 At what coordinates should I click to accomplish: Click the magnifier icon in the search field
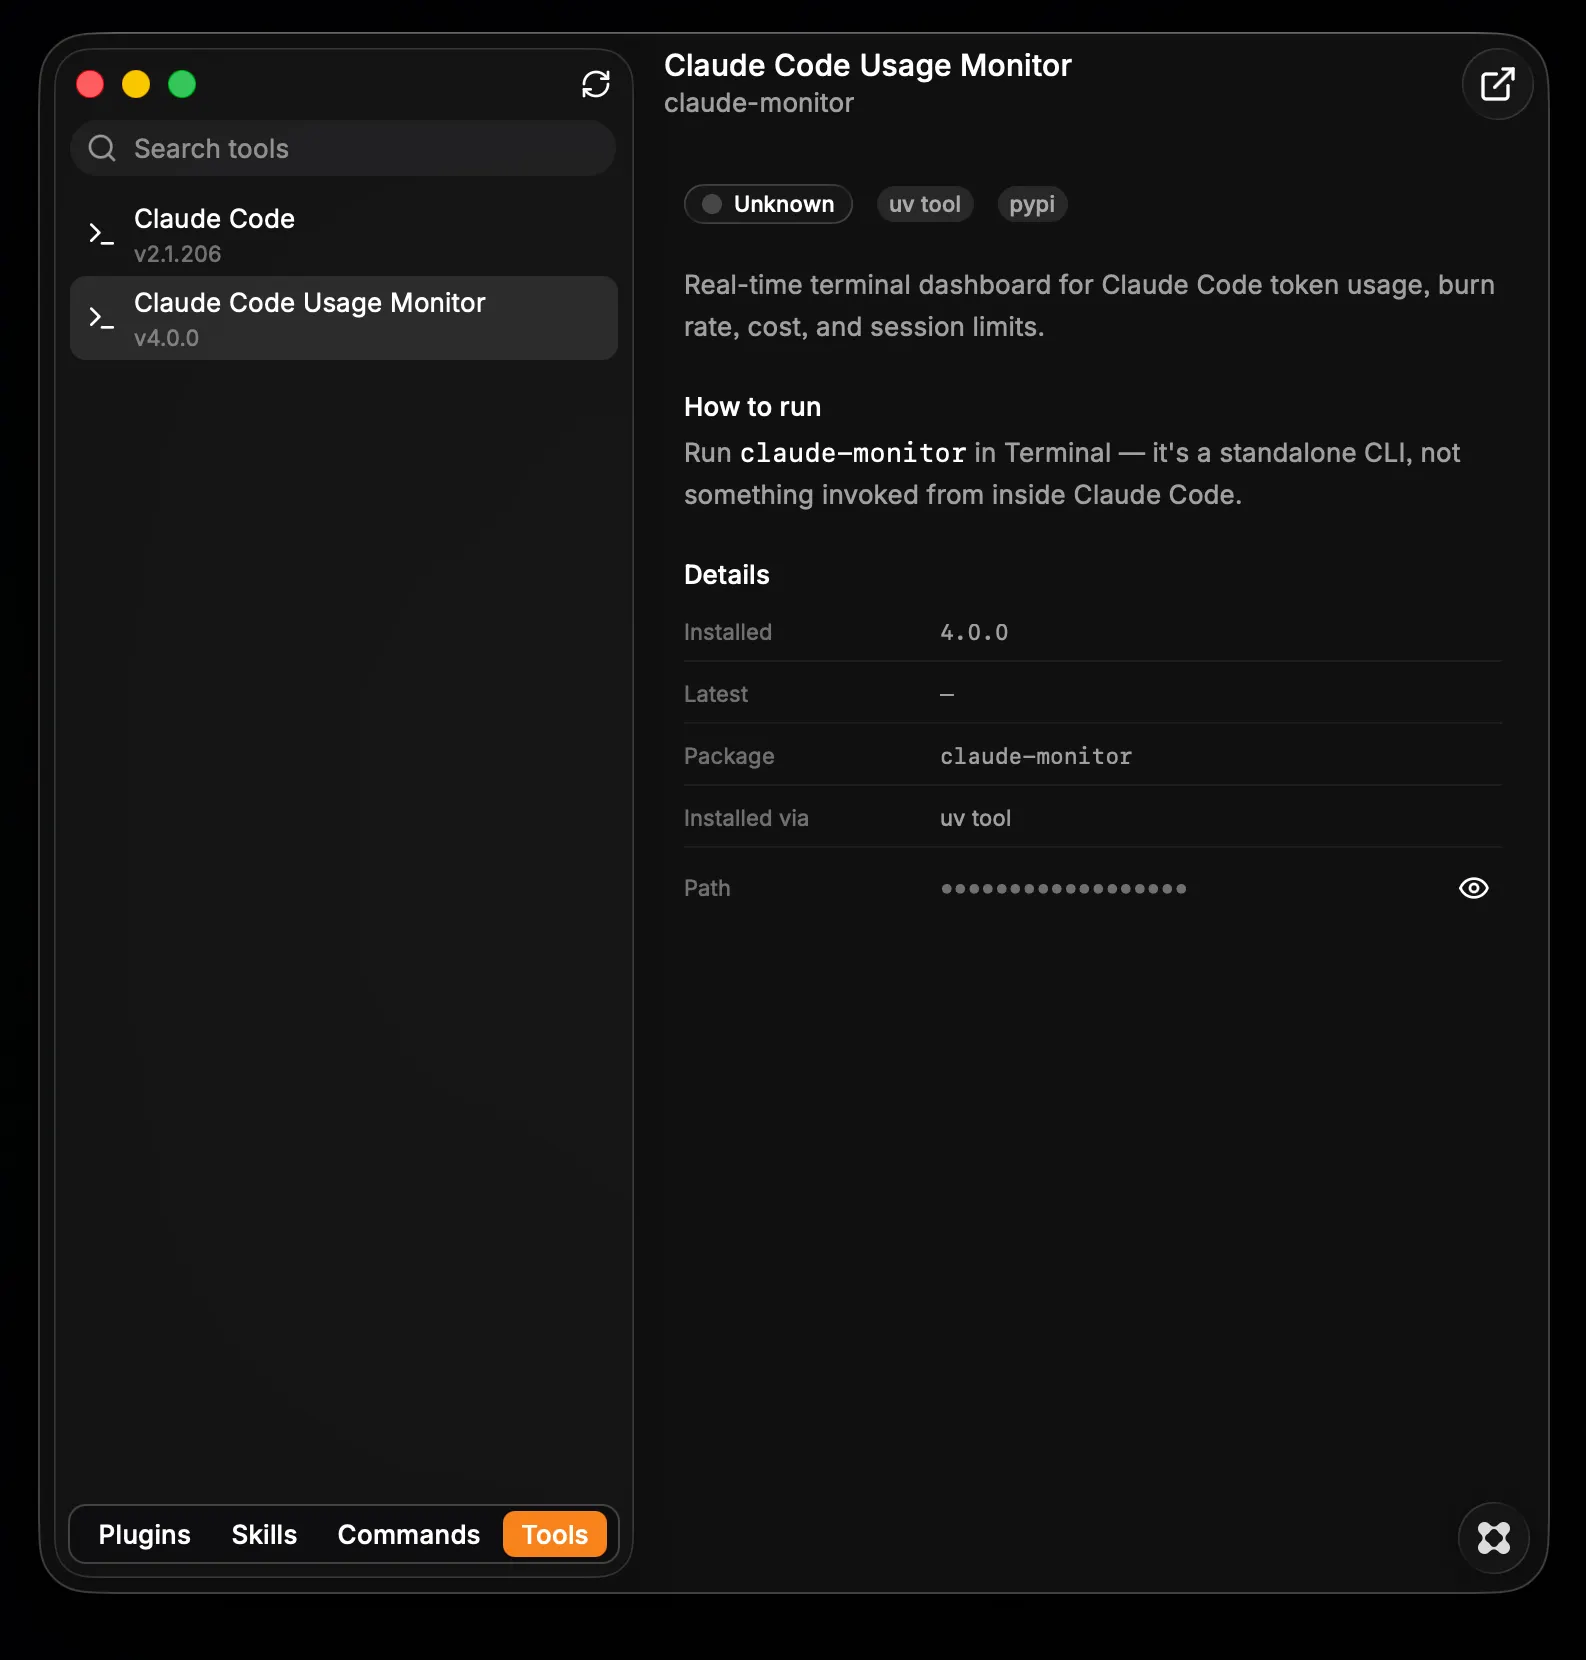click(x=102, y=148)
